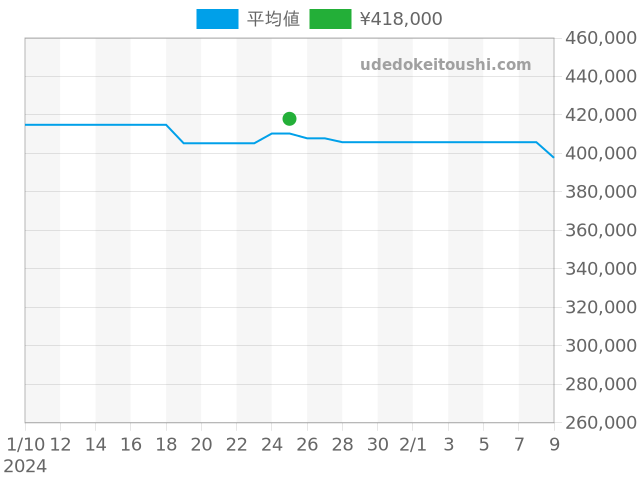The height and width of the screenshot is (480, 640).
Task: Click the 2024 year label
Action: (x=25, y=466)
